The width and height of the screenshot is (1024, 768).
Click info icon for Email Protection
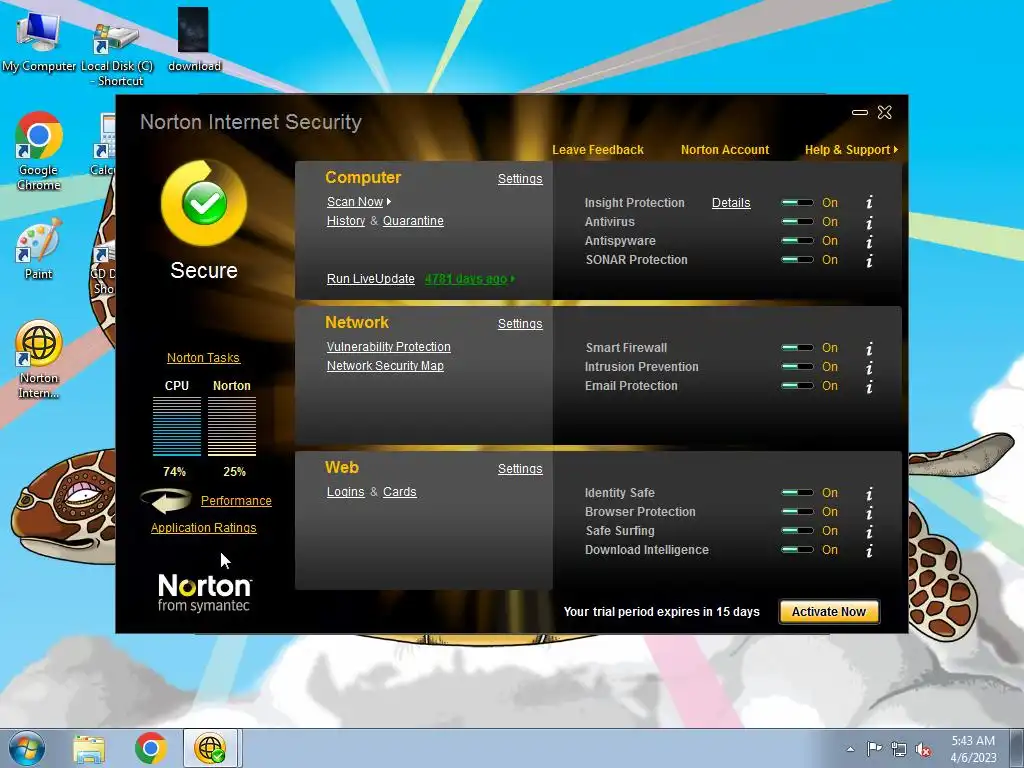click(869, 387)
